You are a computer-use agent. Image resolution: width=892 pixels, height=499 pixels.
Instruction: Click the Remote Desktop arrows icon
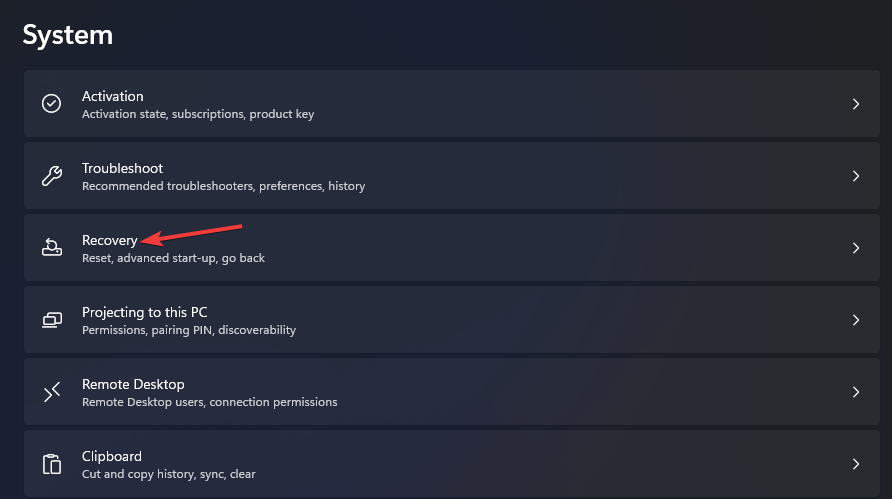52,392
